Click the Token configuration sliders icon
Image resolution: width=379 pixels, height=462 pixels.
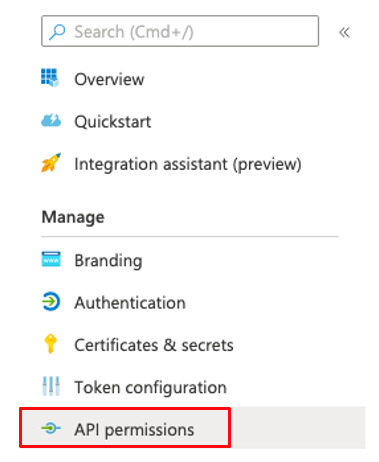pos(51,386)
